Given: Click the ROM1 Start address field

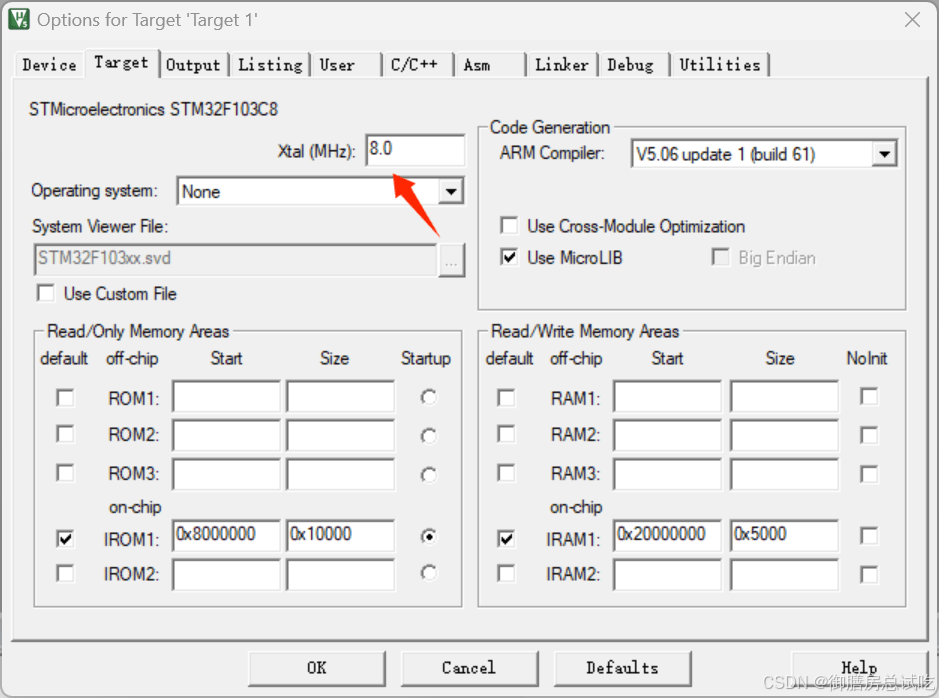Looking at the screenshot, I should tap(226, 396).
